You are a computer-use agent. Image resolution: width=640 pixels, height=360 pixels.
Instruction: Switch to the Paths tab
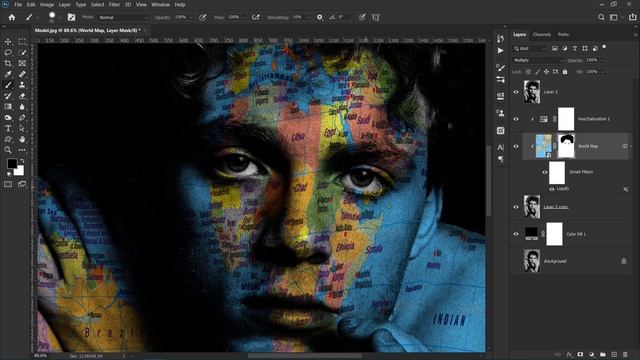(x=563, y=35)
